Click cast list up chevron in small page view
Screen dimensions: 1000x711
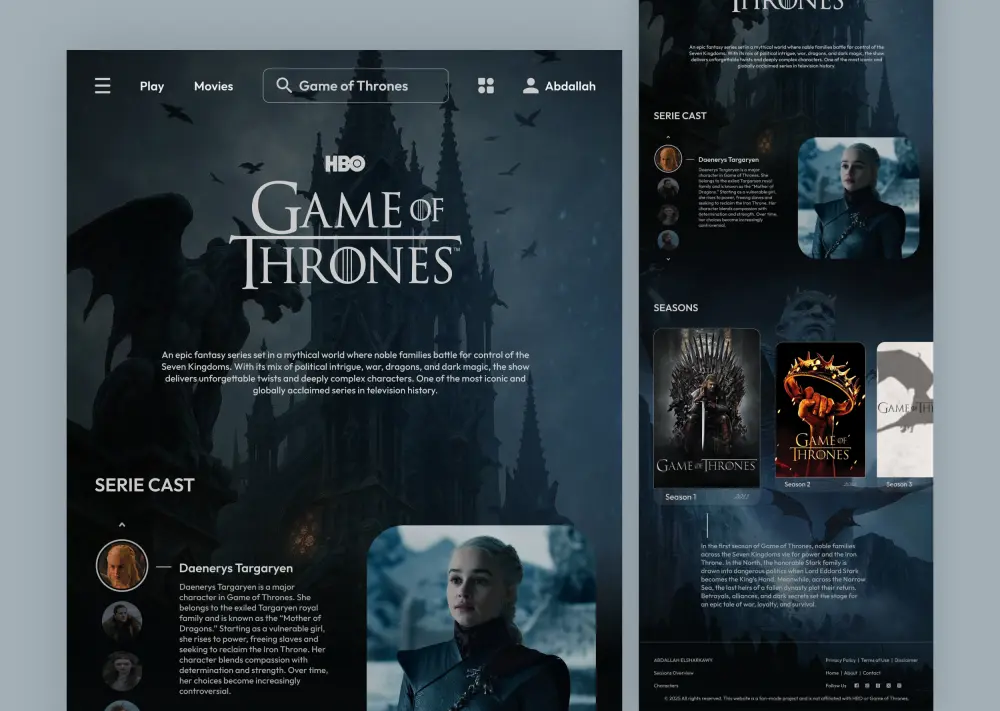click(x=668, y=137)
